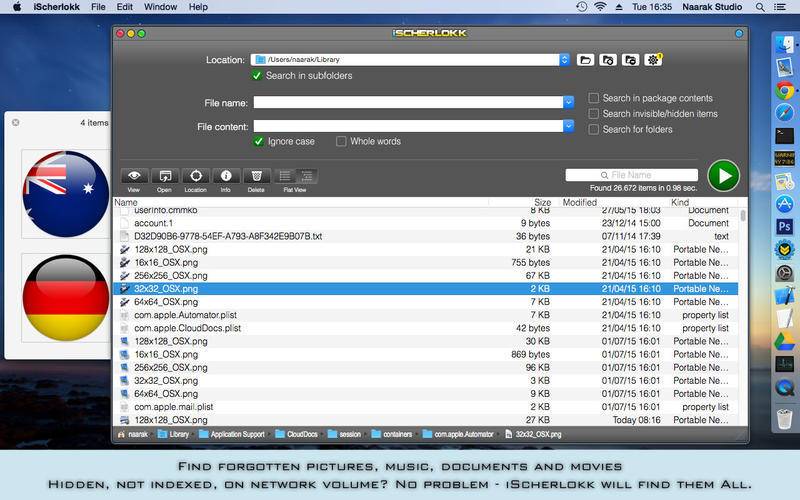Viewport: 800px width, 500px height.
Task: Select com.apple.mail.plist row
Action: [x=426, y=407]
